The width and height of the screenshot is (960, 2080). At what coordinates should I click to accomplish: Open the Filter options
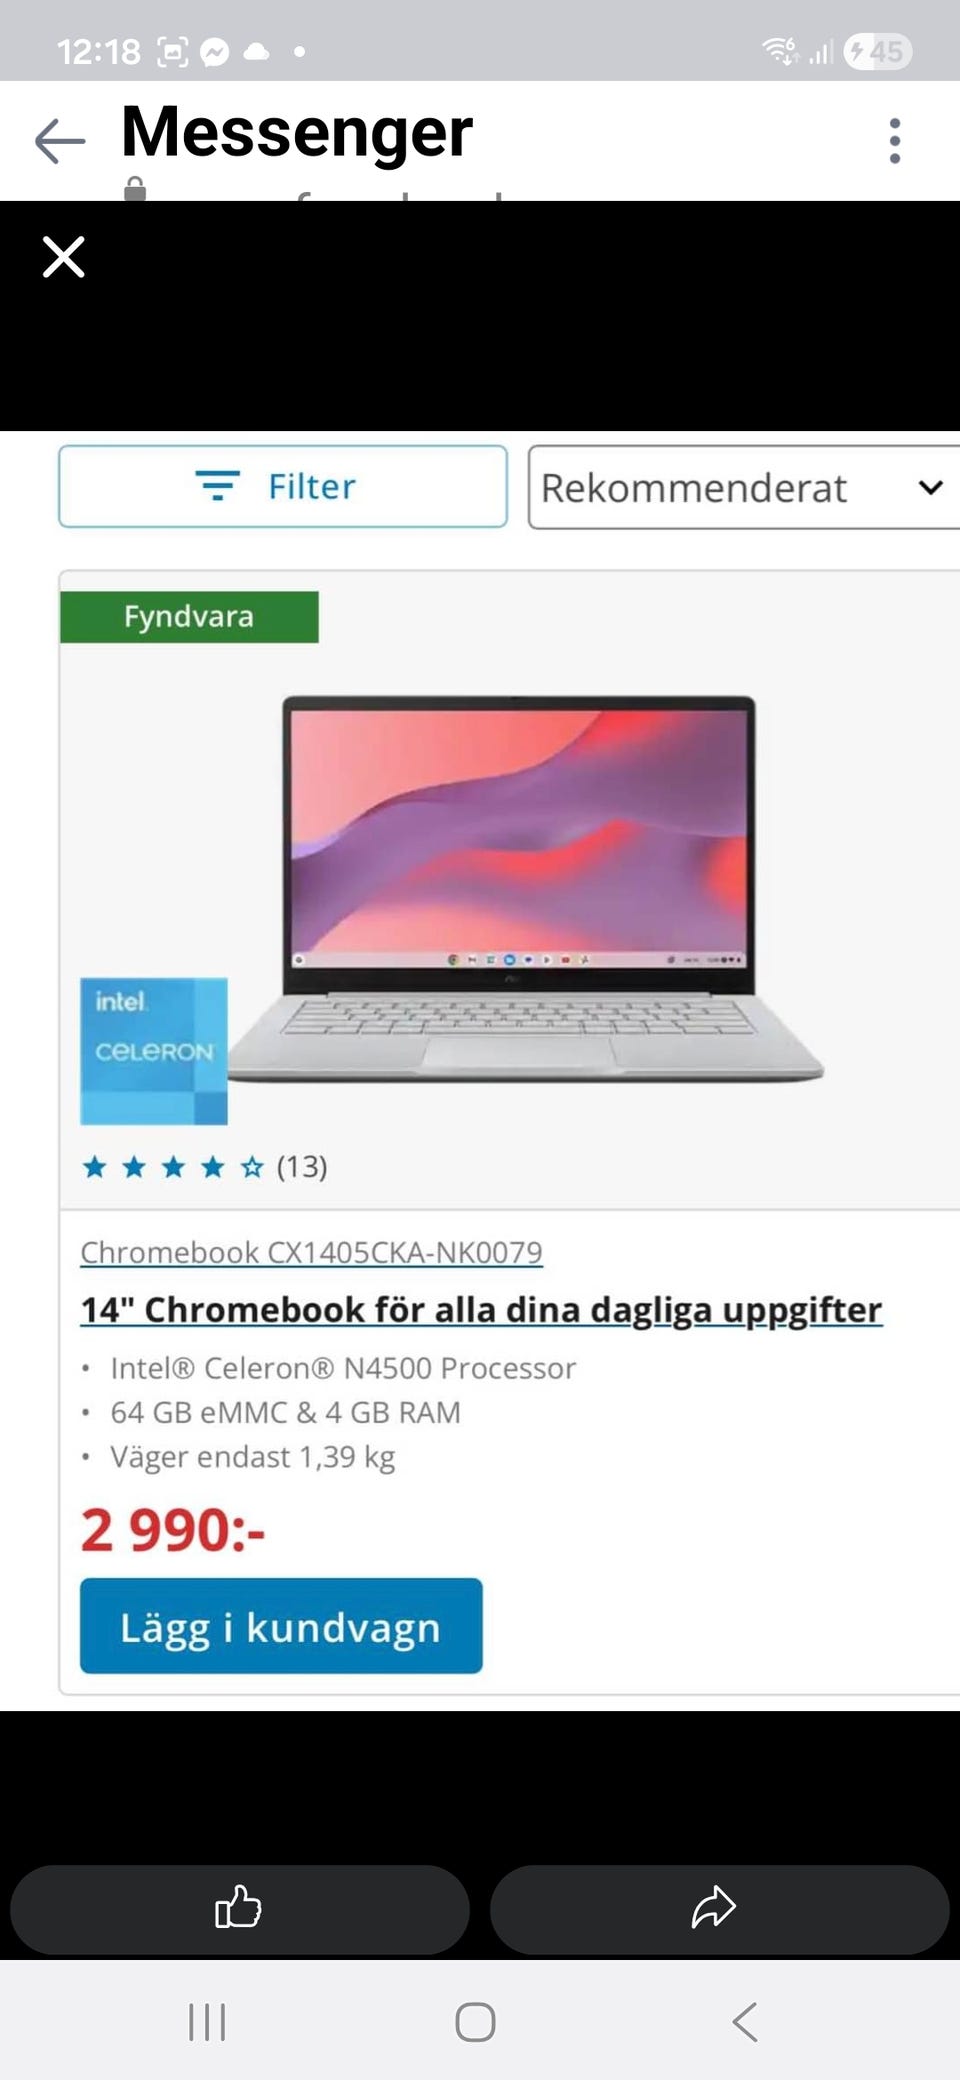283,487
